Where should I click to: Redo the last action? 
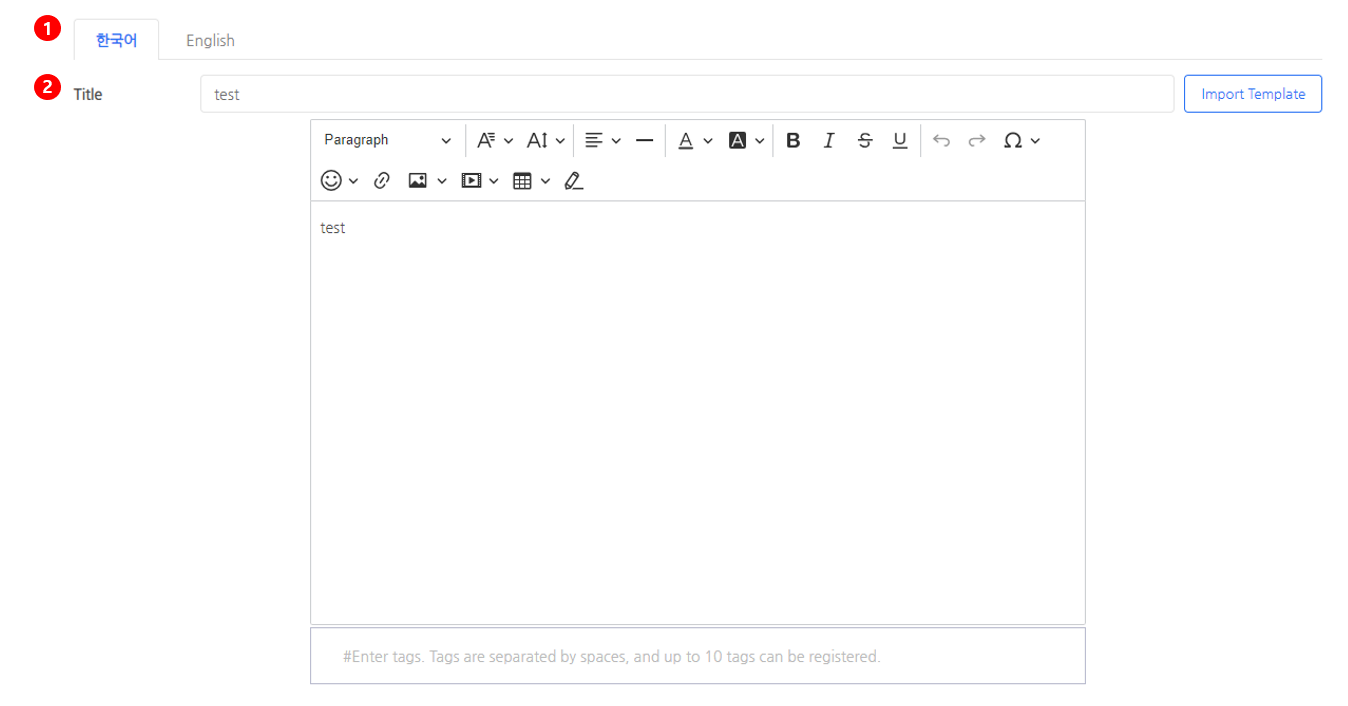pyautogui.click(x=977, y=141)
